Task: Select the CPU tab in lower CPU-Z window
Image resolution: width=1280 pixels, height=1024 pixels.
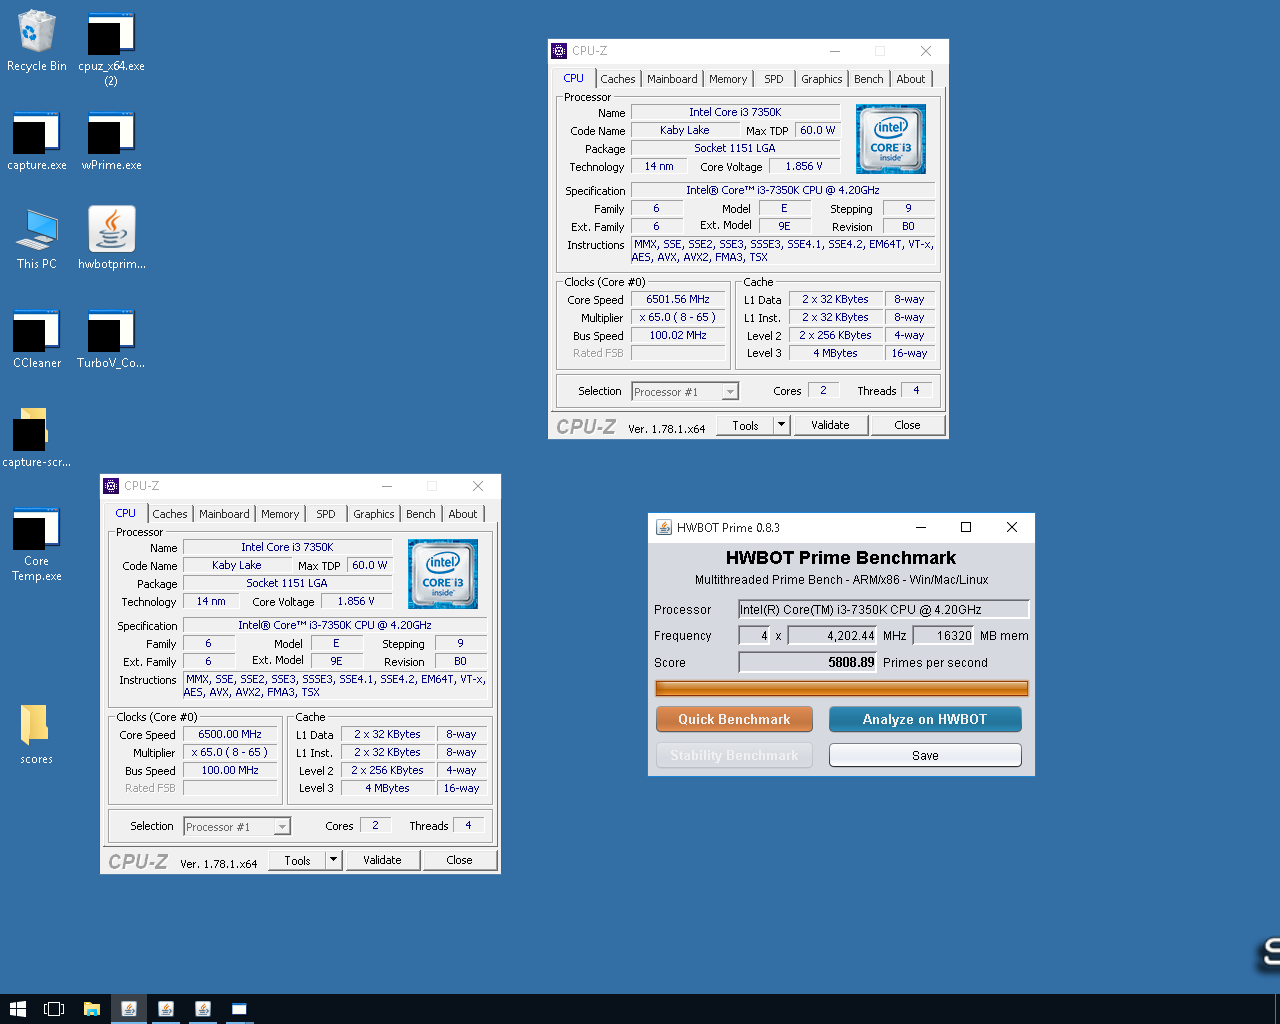Action: point(126,513)
